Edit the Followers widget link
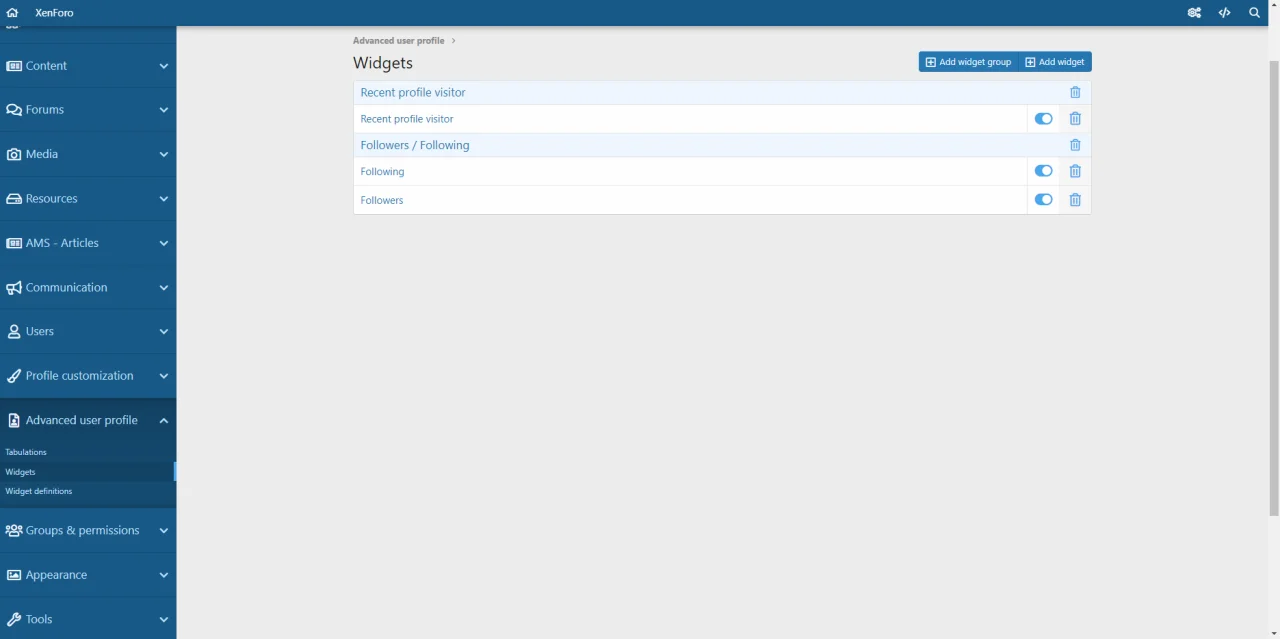The height and width of the screenshot is (639, 1280). pyautogui.click(x=382, y=200)
